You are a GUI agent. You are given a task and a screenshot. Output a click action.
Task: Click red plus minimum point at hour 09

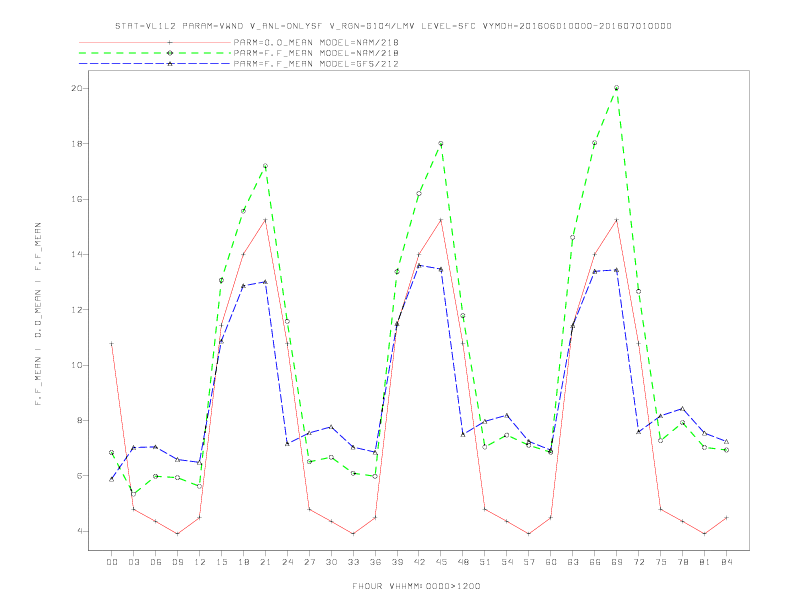coord(177,534)
